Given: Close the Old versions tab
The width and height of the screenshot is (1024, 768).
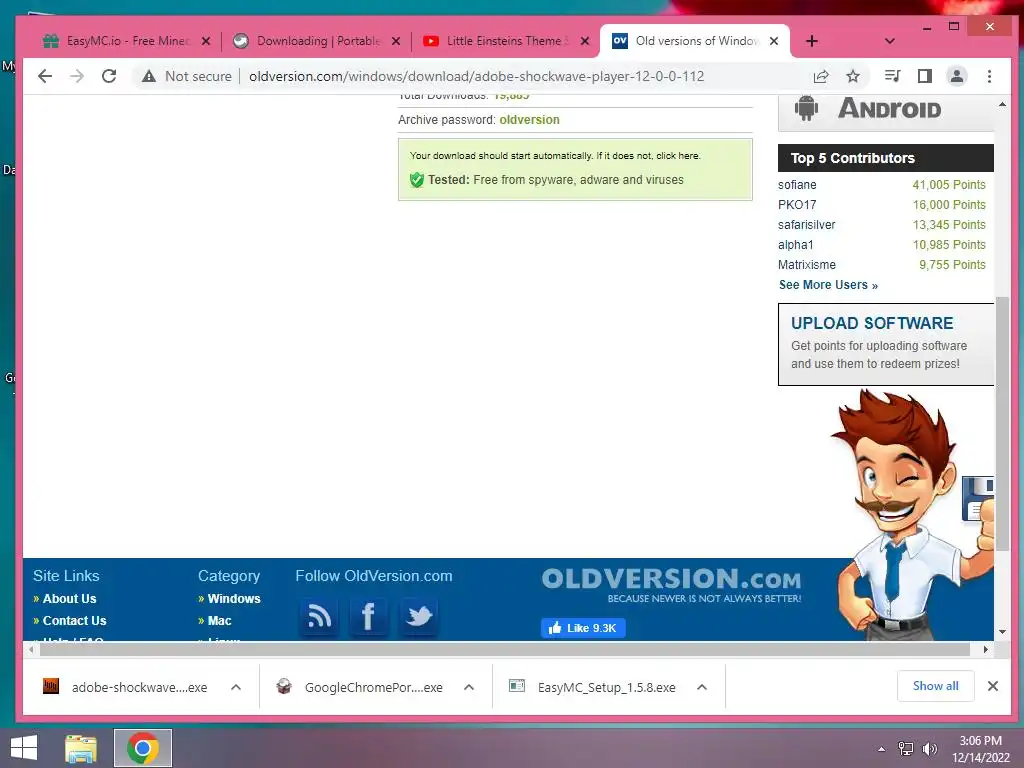Looking at the screenshot, I should point(774,41).
